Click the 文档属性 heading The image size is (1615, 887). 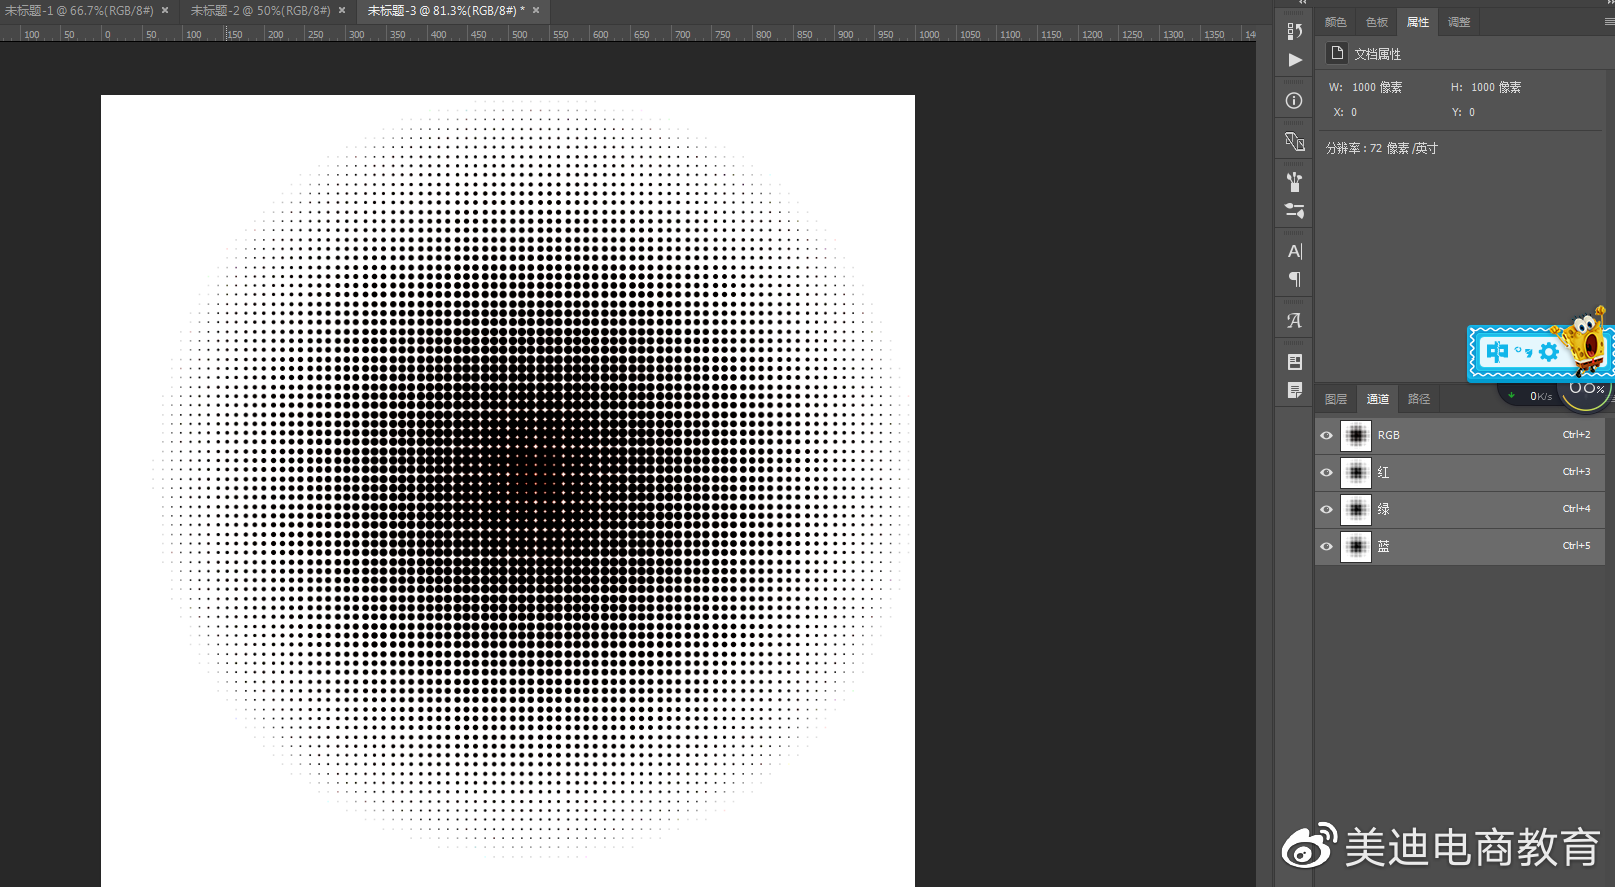[x=1377, y=54]
